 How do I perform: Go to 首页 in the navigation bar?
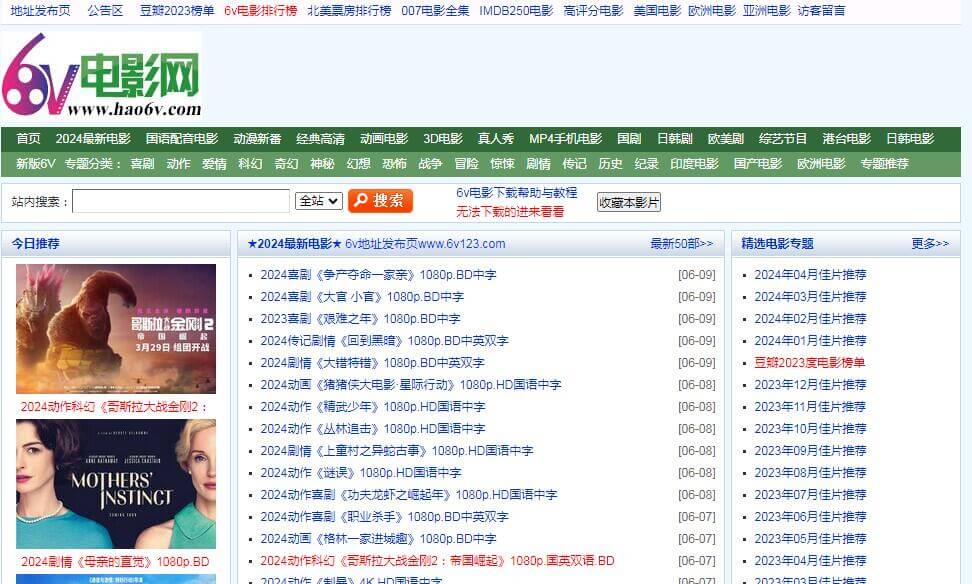28,139
